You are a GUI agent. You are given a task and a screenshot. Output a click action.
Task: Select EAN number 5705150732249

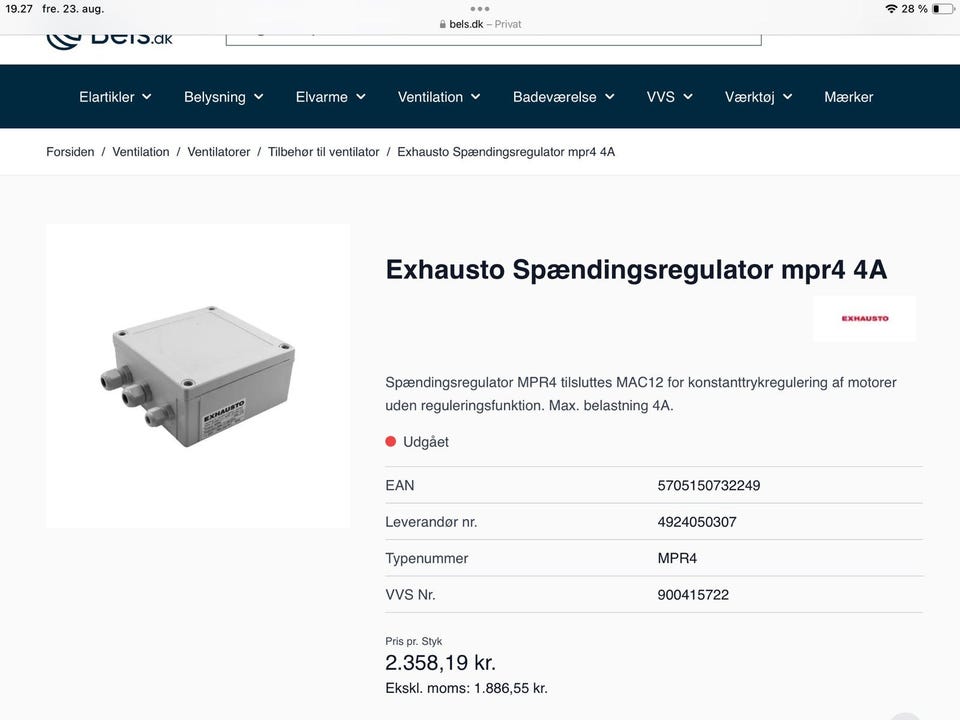tap(709, 486)
